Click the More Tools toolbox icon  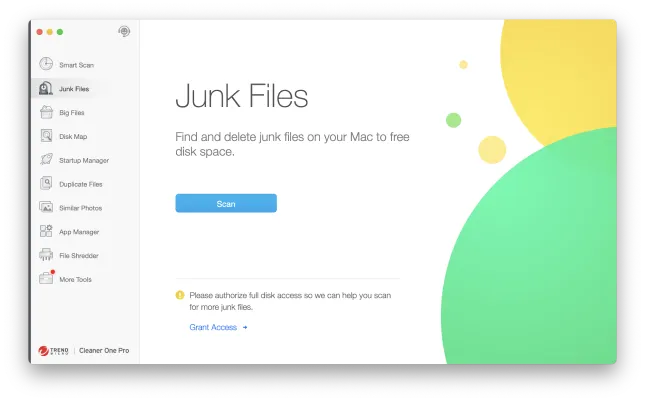(x=46, y=279)
